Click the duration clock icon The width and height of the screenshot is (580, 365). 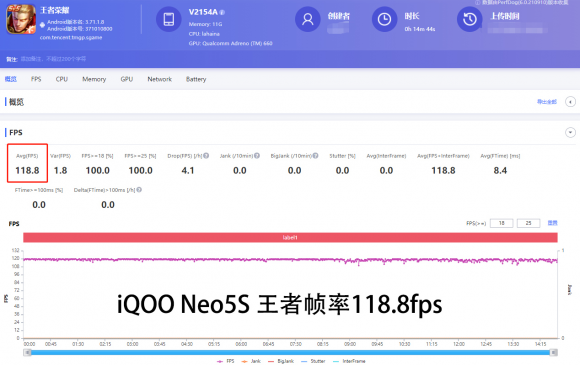(384, 19)
